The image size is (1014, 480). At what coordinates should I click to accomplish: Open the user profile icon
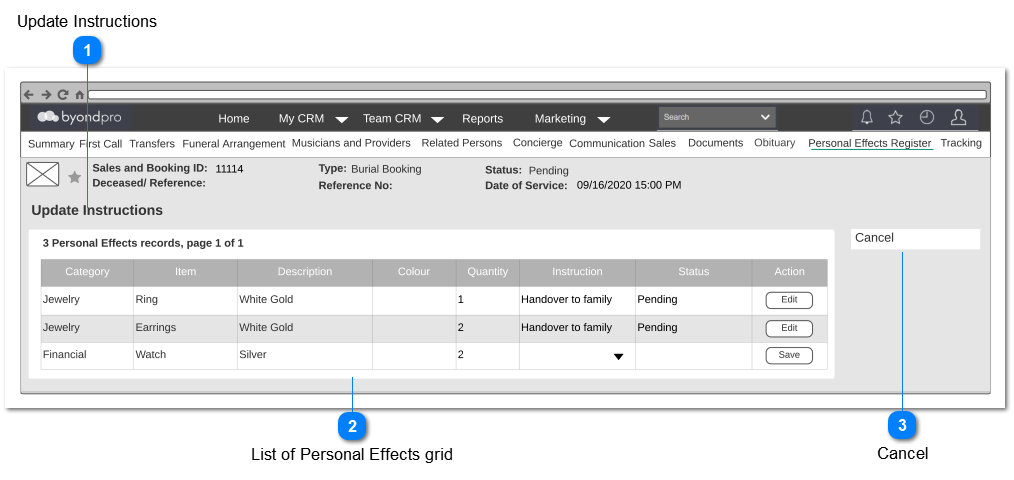point(958,117)
